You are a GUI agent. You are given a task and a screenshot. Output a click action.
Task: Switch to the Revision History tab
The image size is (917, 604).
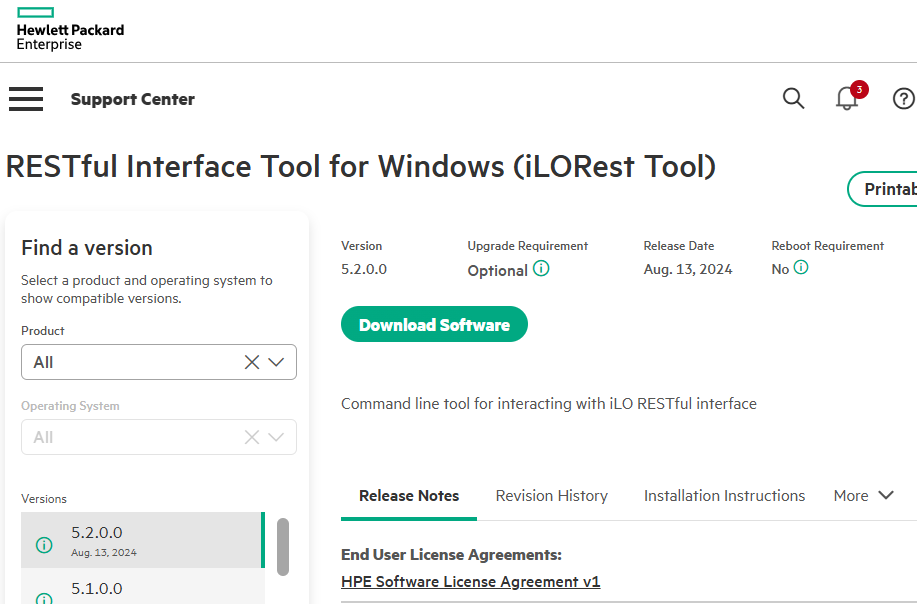tap(551, 496)
